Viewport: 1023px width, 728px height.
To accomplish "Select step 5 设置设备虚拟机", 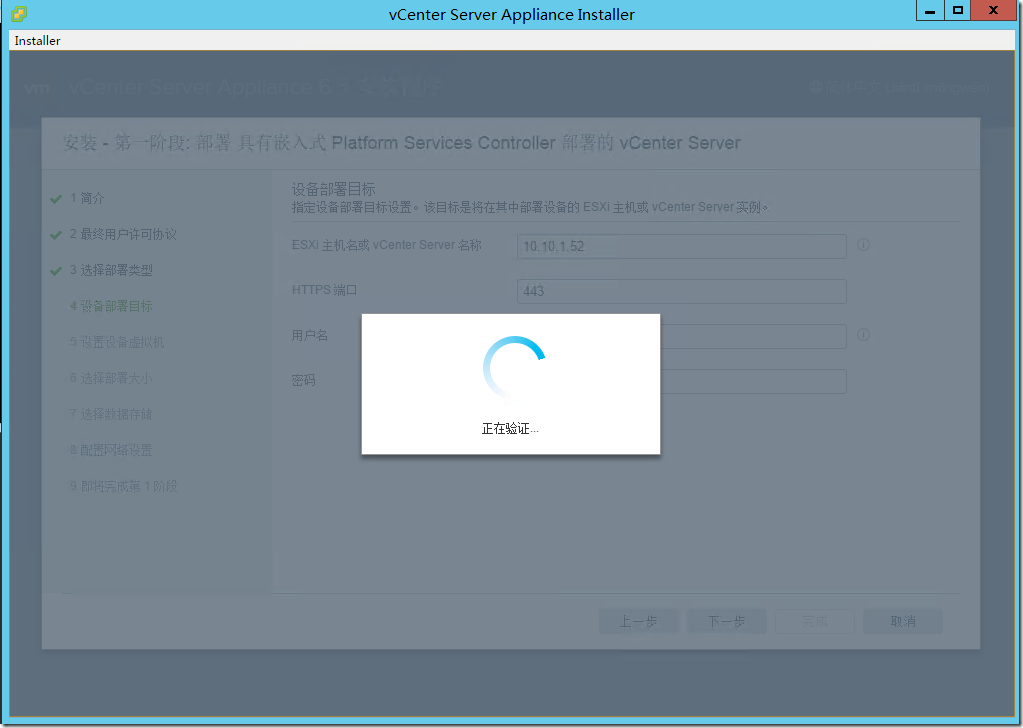I will (x=117, y=342).
